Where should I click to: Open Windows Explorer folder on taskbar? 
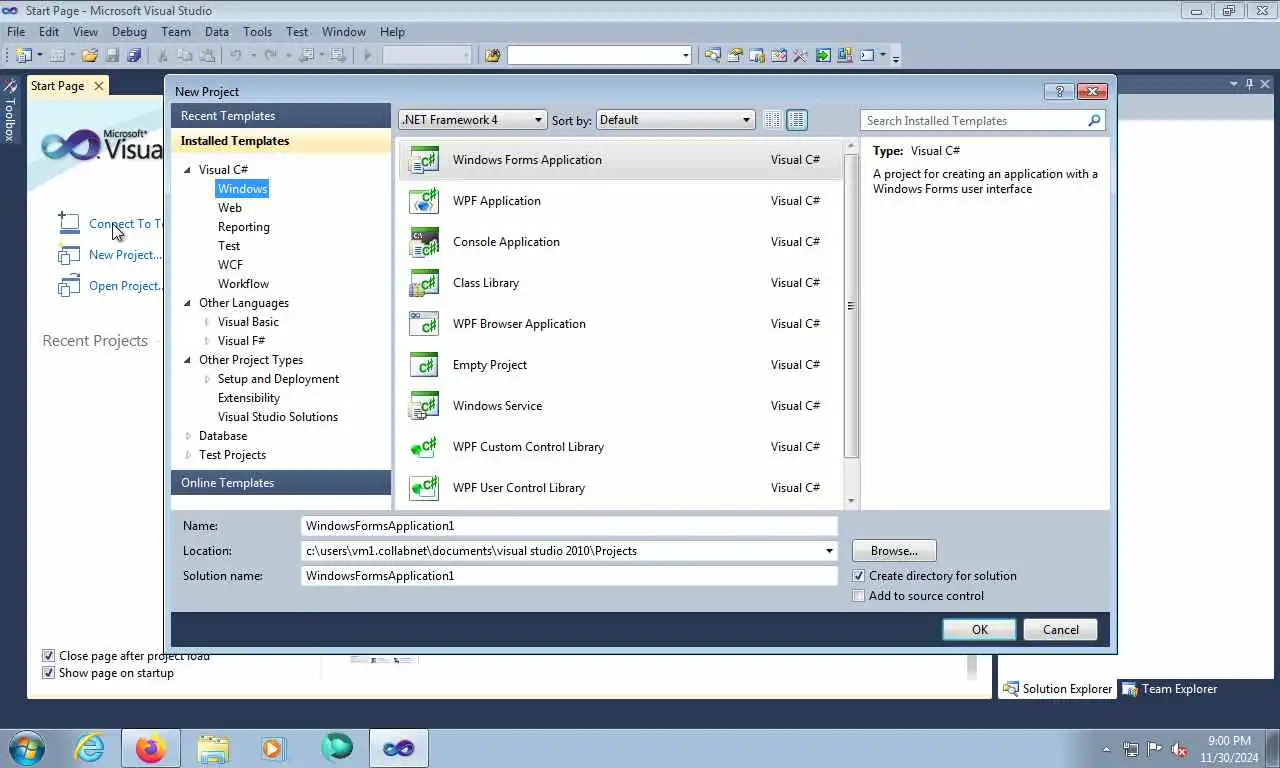[x=212, y=748]
